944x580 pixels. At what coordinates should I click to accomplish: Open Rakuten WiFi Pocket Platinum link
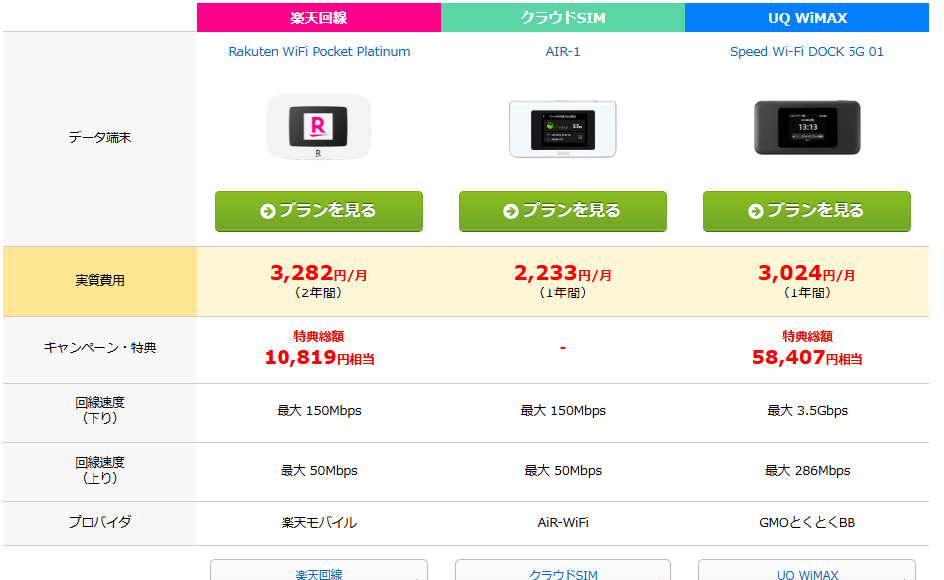(319, 52)
